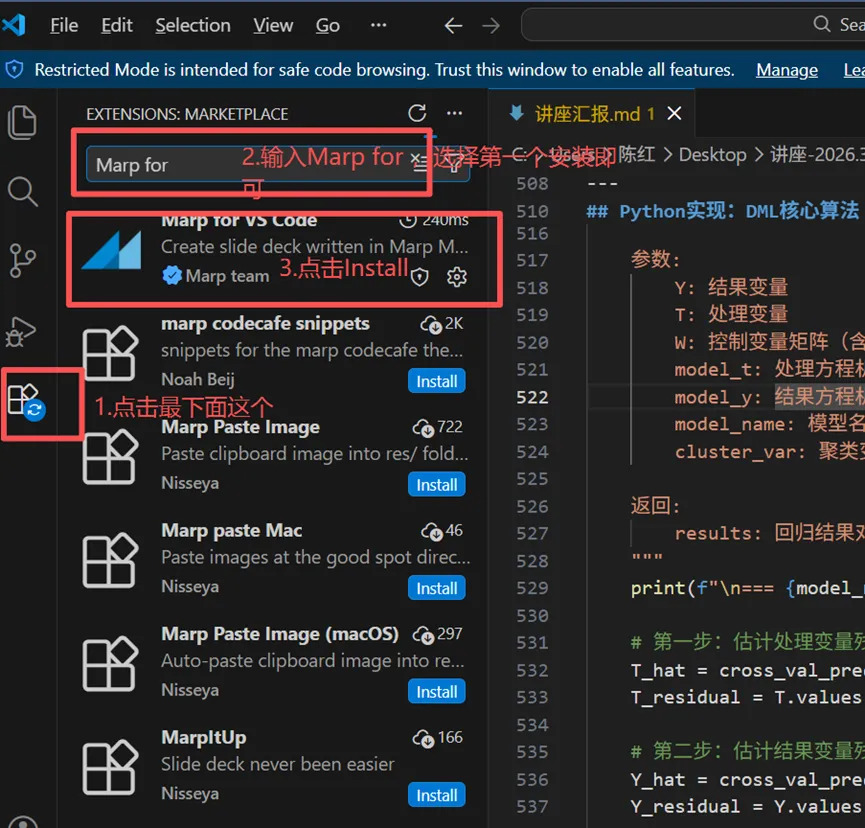865x828 pixels.
Task: Click the heading Python实现: DML核心算法
Action: click(723, 211)
